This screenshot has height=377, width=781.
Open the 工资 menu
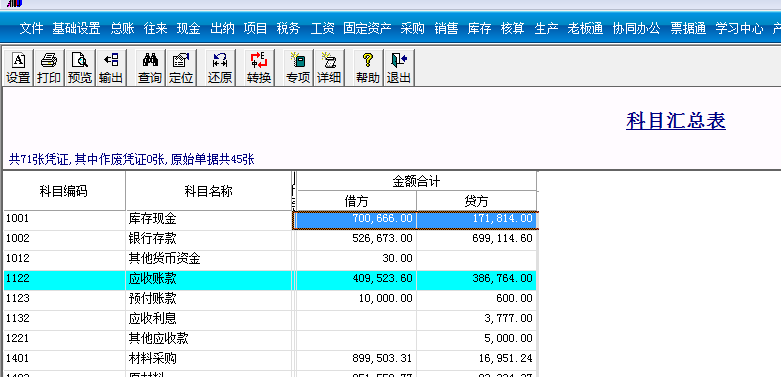[x=322, y=28]
